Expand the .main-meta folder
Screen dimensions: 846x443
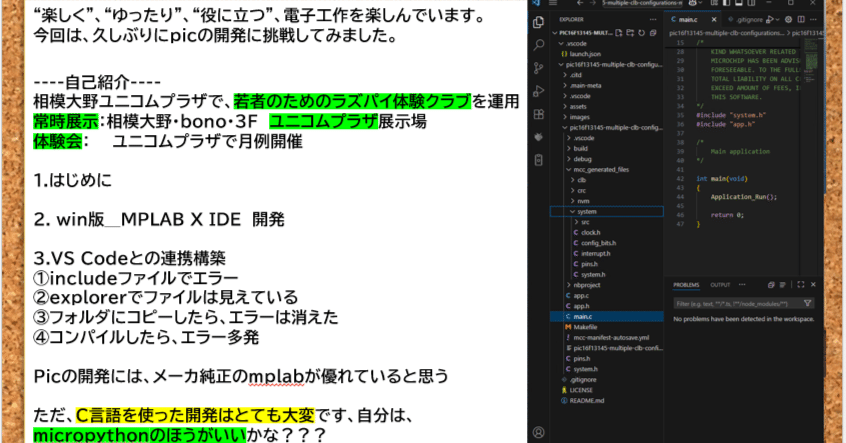point(606,85)
